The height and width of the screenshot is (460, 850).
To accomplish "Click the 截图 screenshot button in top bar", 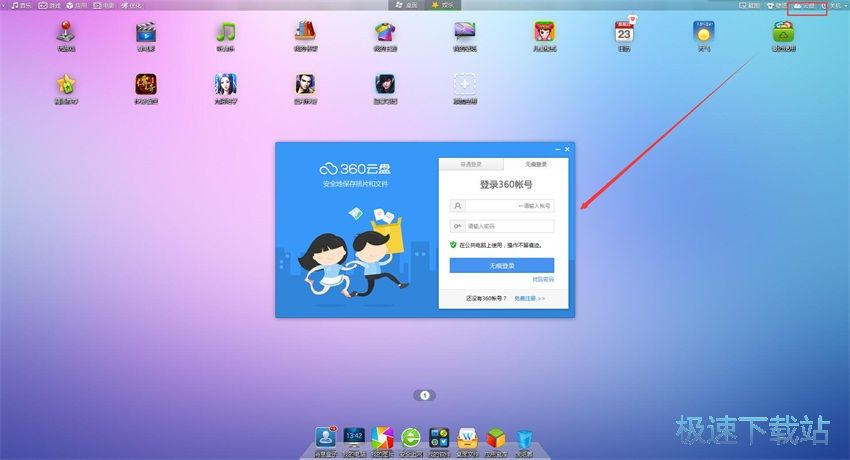I will (749, 5).
